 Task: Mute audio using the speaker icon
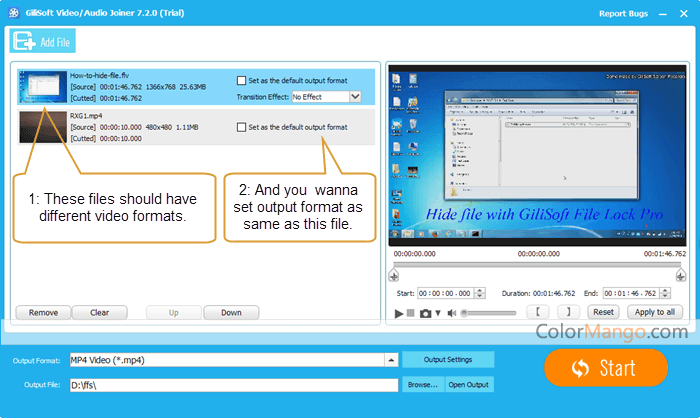[x=452, y=313]
